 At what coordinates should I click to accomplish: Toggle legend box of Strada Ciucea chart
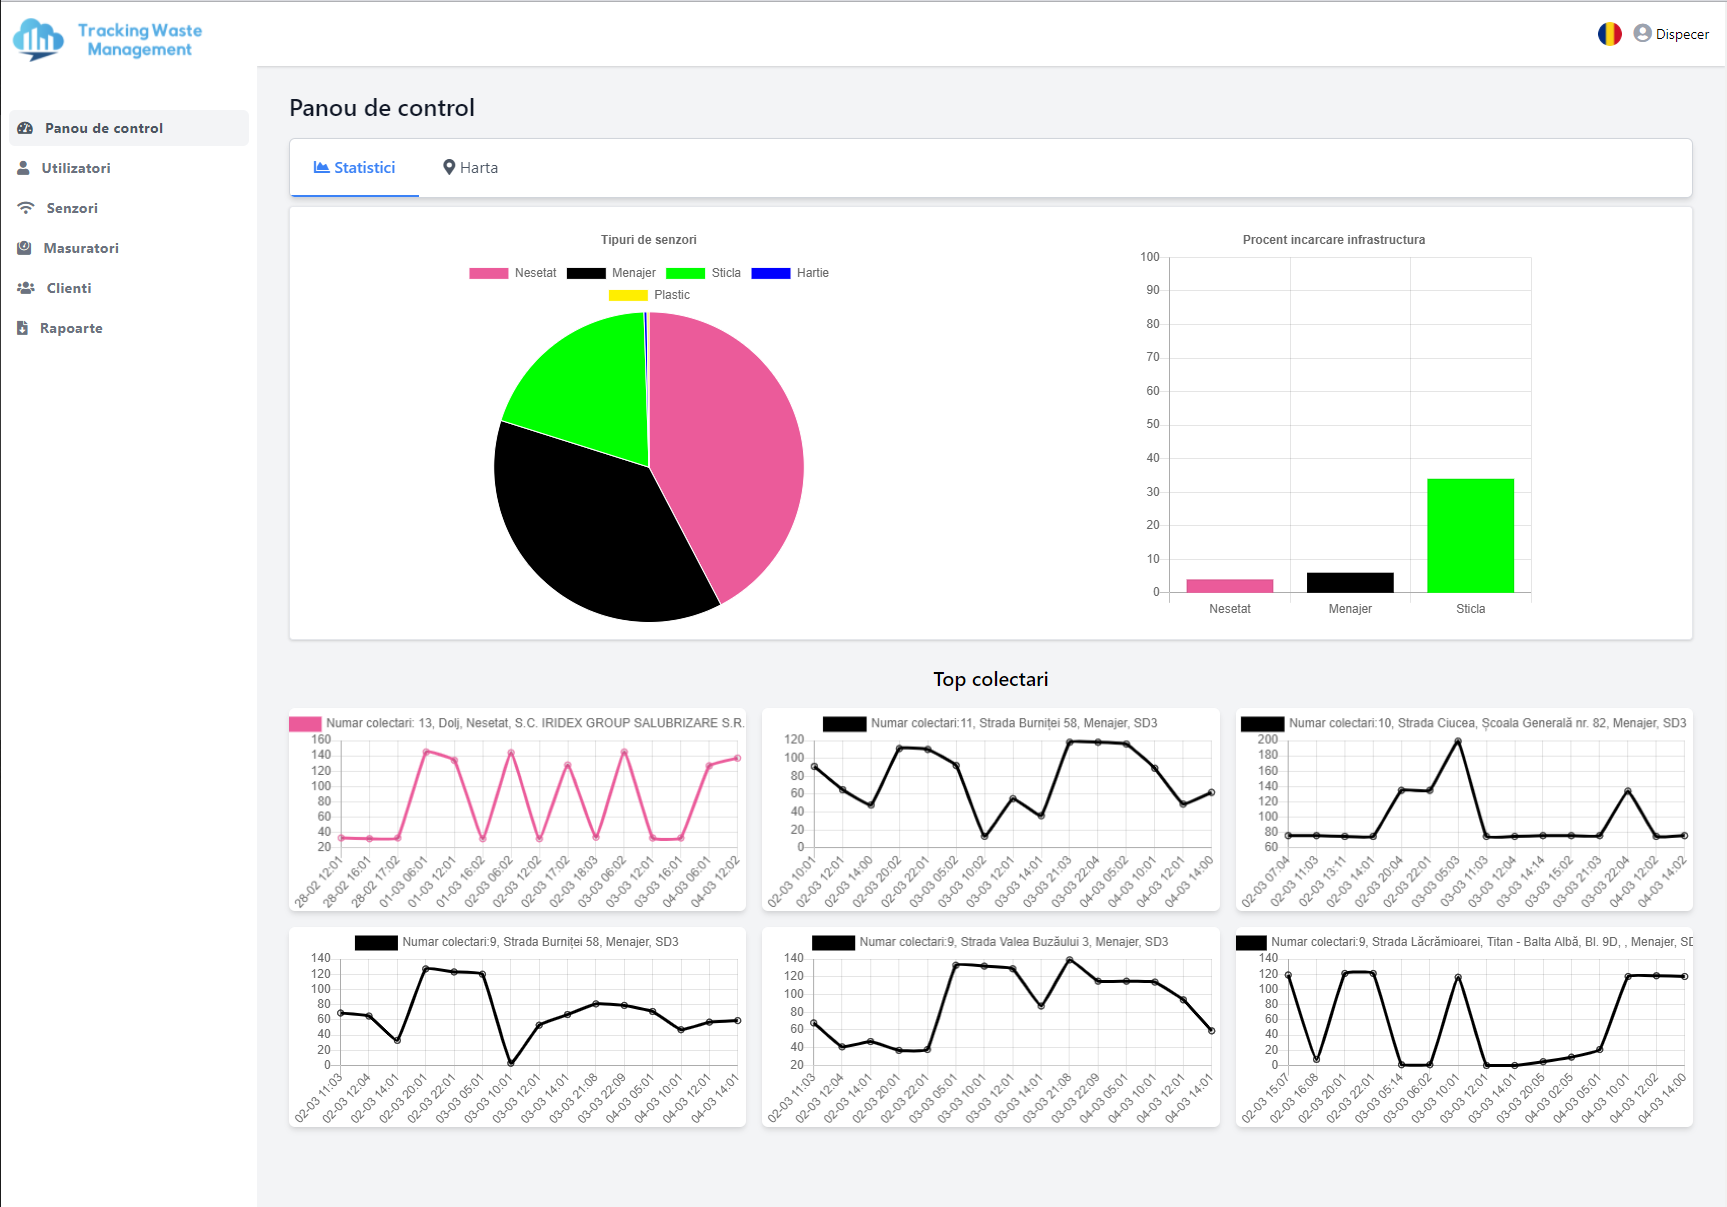click(1262, 723)
